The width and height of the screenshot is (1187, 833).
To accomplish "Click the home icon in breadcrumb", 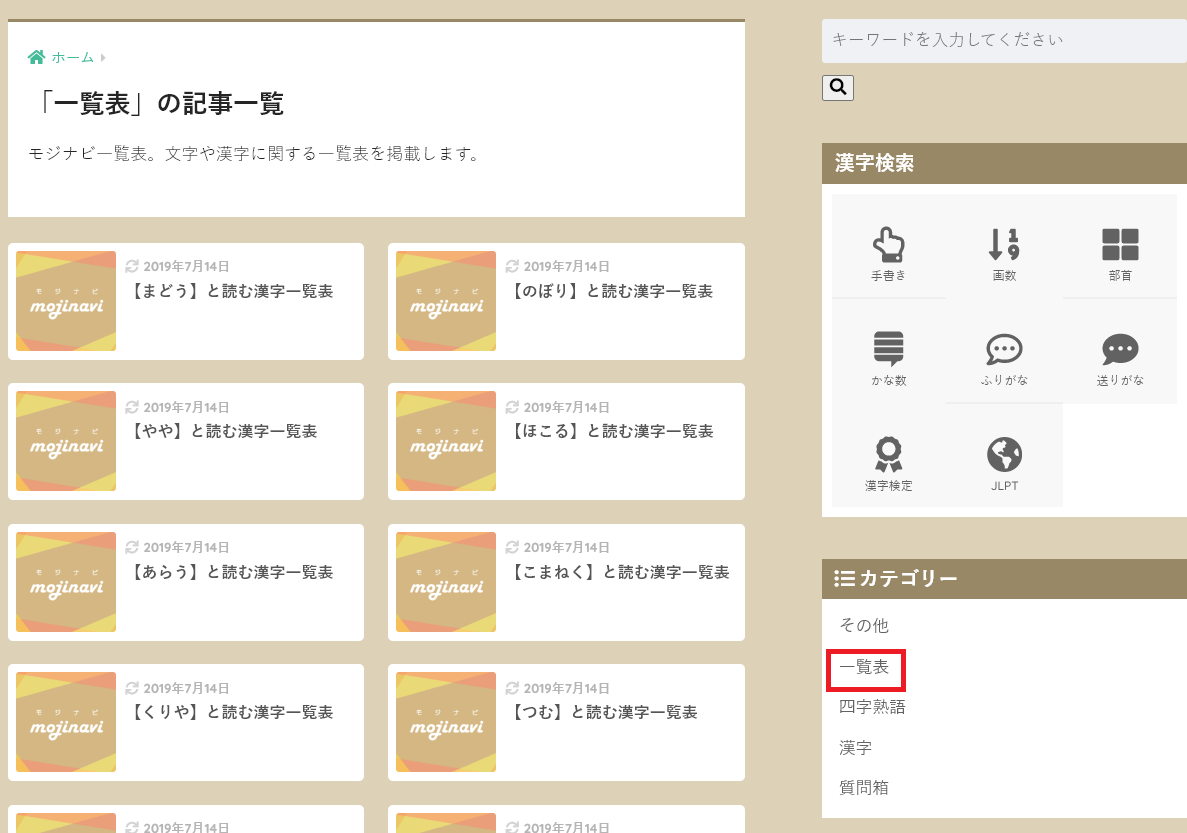I will pyautogui.click(x=36, y=57).
